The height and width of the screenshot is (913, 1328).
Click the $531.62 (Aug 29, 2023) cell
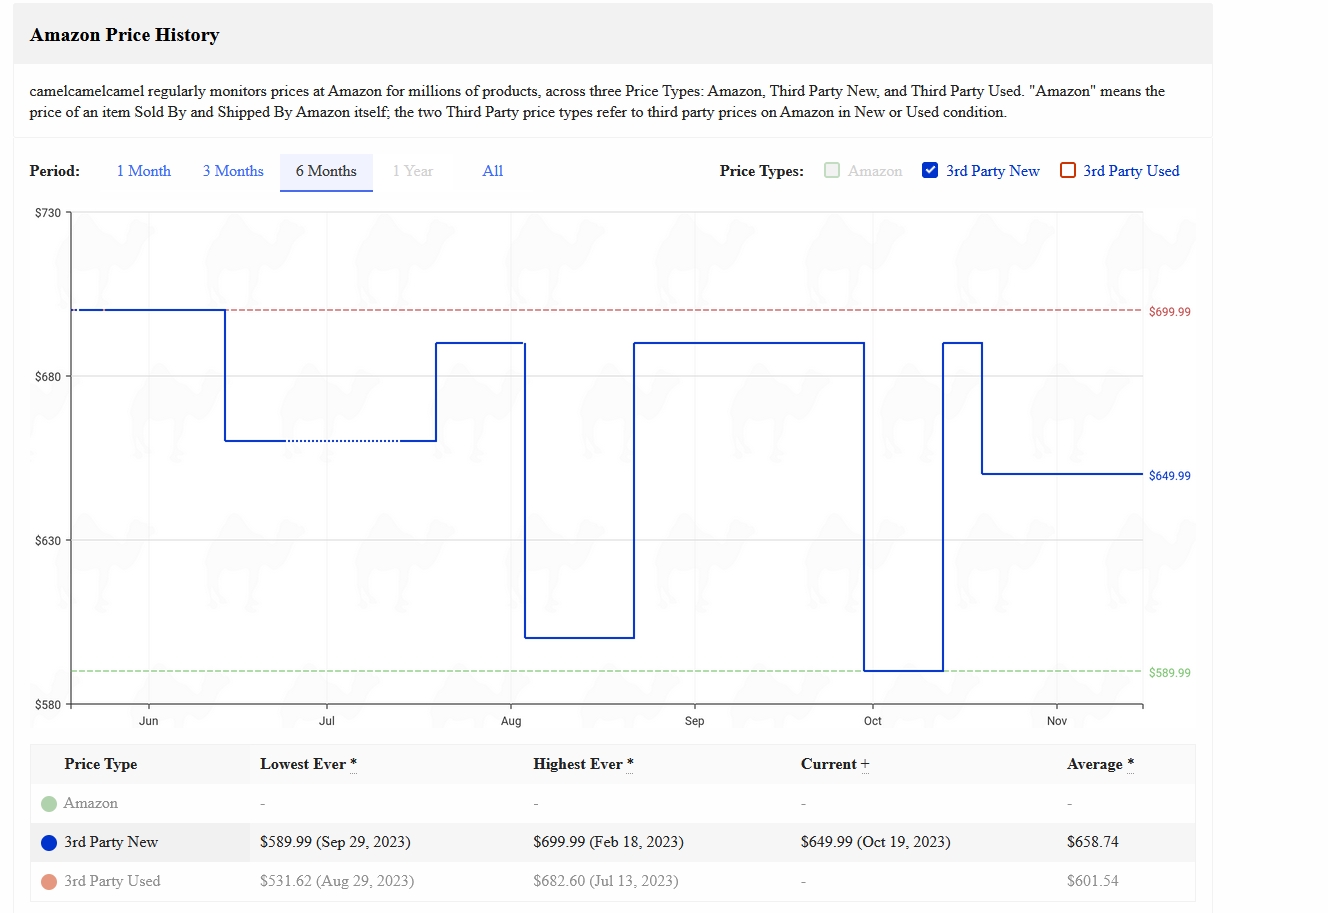[x=337, y=881]
